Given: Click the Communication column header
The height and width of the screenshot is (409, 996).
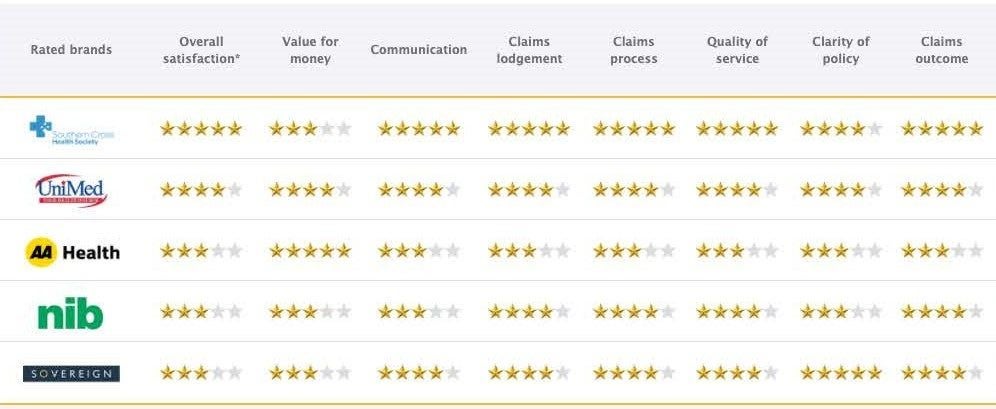Looking at the screenshot, I should (x=418, y=50).
